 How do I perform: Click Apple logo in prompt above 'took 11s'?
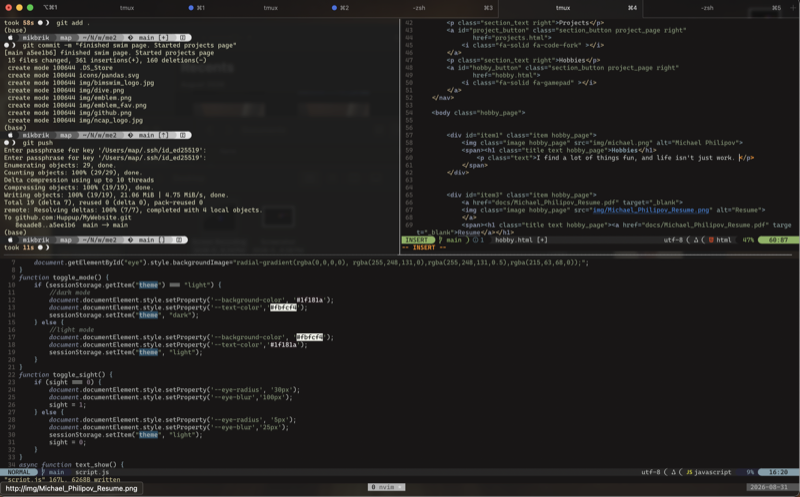tap(10, 240)
